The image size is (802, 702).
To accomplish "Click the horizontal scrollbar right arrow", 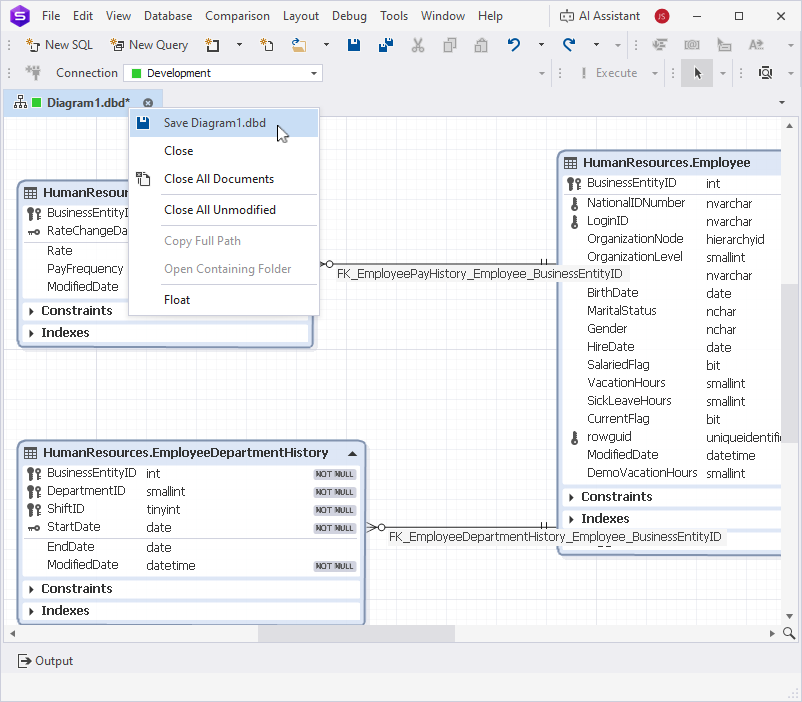I will click(x=772, y=633).
